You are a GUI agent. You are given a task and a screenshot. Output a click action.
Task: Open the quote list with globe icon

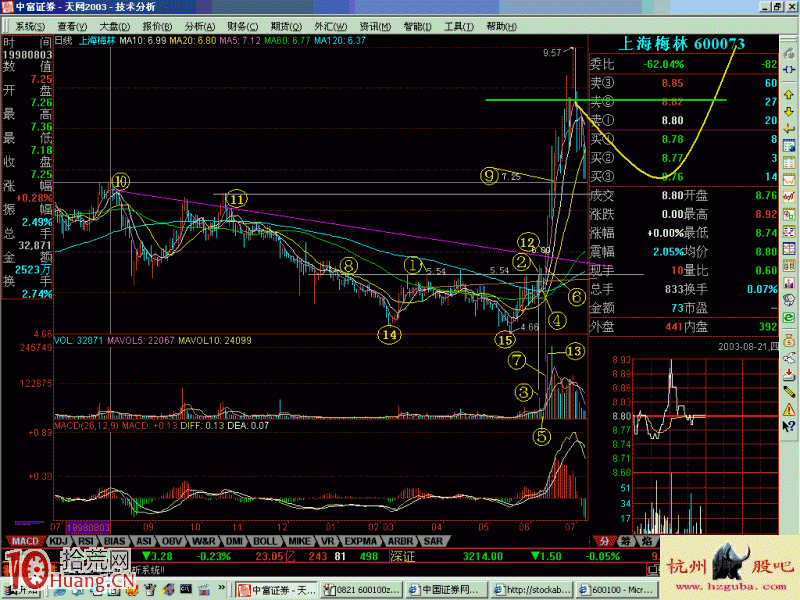tap(789, 146)
